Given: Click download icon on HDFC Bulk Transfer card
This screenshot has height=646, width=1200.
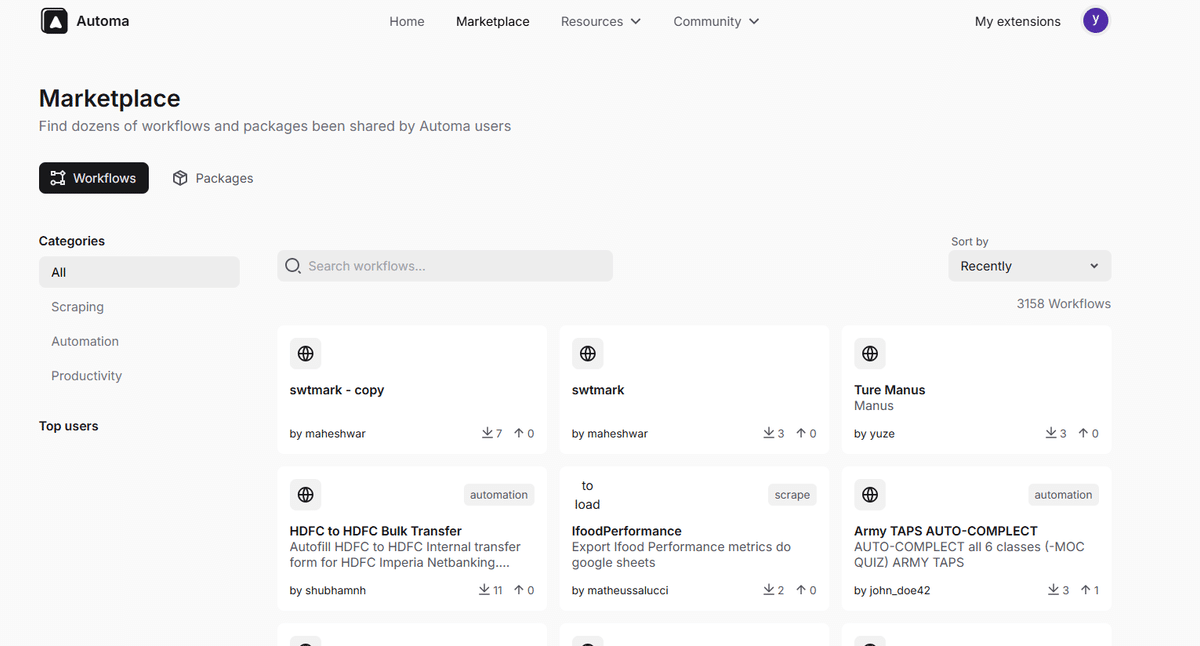Looking at the screenshot, I should coord(485,590).
